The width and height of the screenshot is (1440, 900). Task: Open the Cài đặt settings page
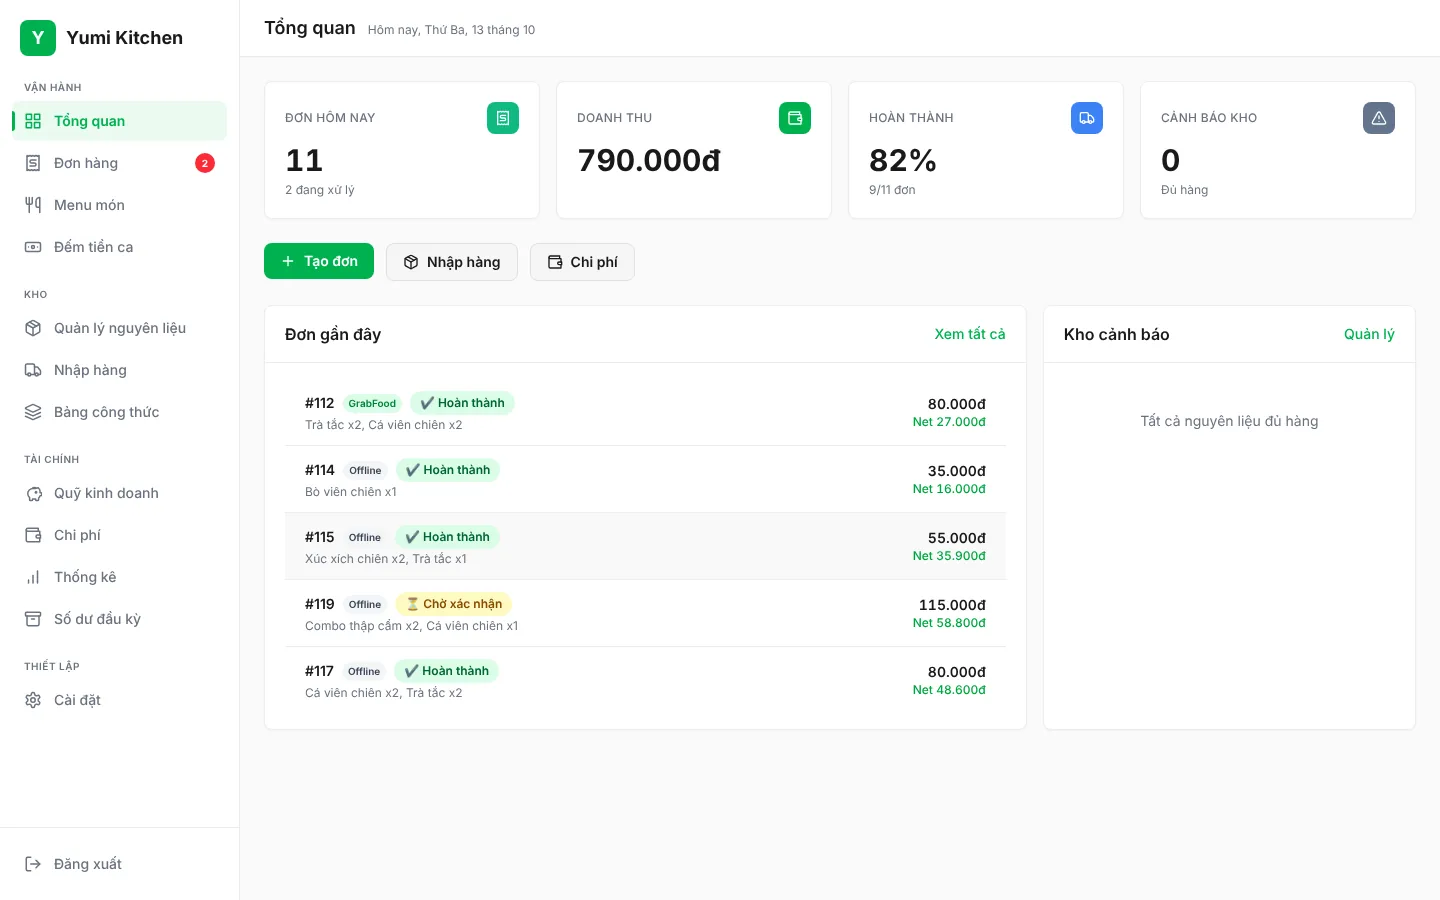pos(120,700)
